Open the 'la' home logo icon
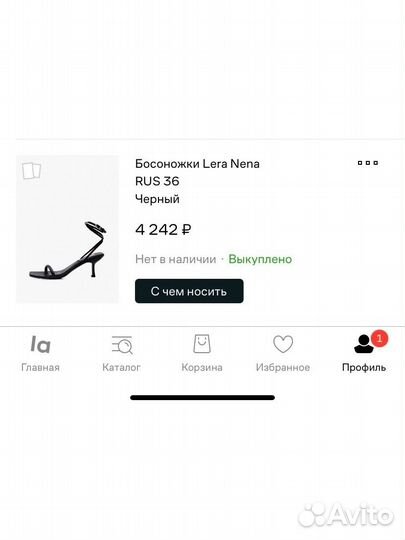Viewport: 405px width, 540px height. pyautogui.click(x=41, y=344)
